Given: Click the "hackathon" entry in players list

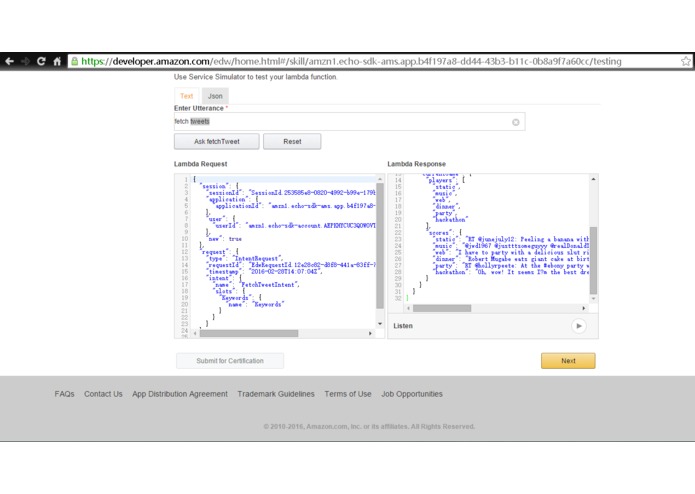Looking at the screenshot, I should click(450, 220).
